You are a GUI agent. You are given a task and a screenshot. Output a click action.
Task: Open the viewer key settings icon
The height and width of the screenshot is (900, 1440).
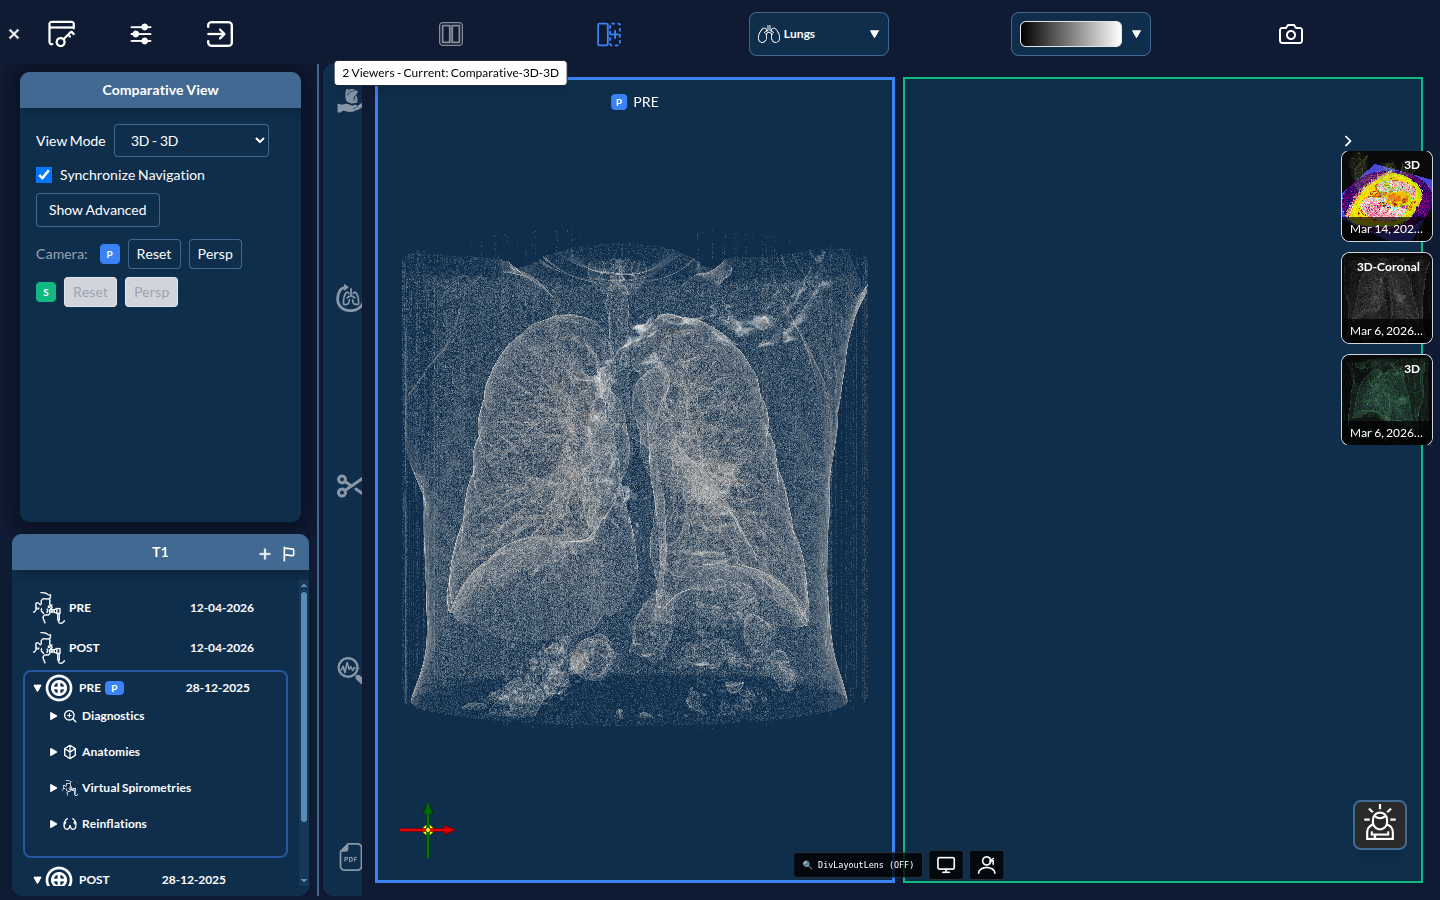62,34
